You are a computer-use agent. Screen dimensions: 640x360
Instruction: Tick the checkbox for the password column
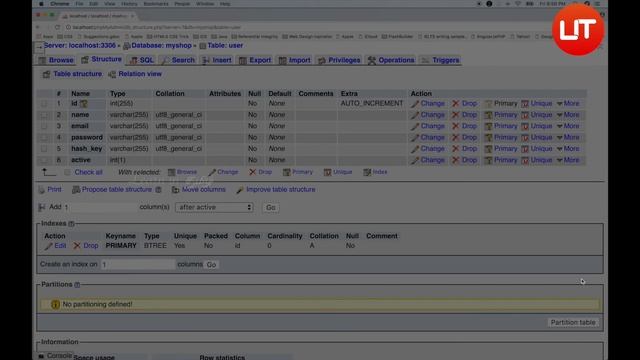point(44,138)
